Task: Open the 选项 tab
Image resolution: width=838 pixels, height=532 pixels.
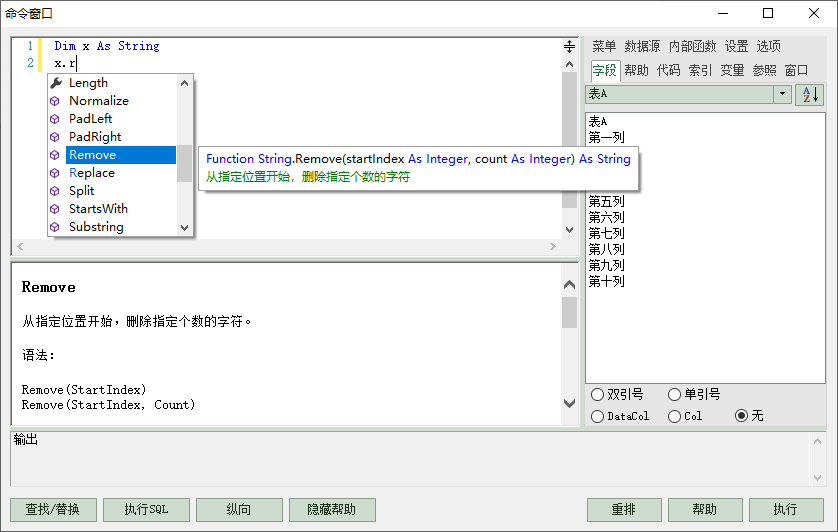Action: pos(769,47)
